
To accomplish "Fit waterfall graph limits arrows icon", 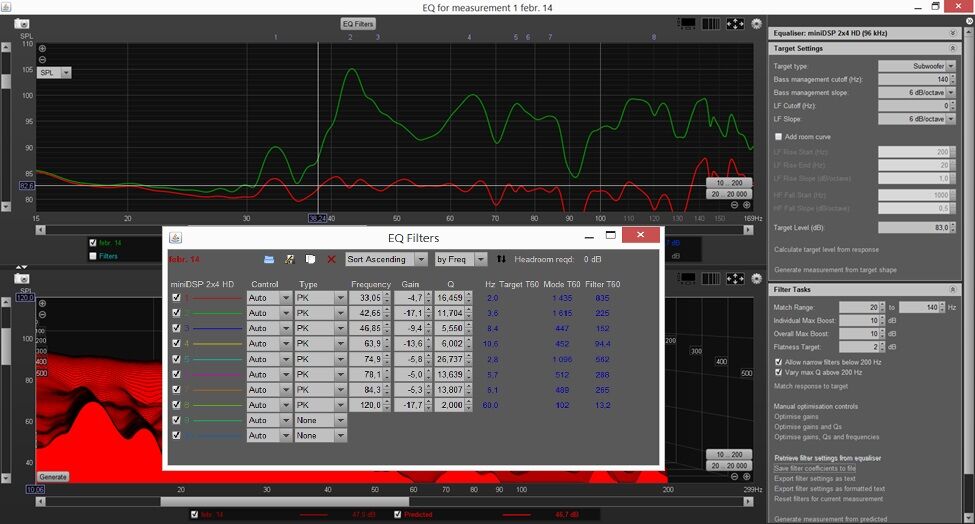I will click(735, 278).
